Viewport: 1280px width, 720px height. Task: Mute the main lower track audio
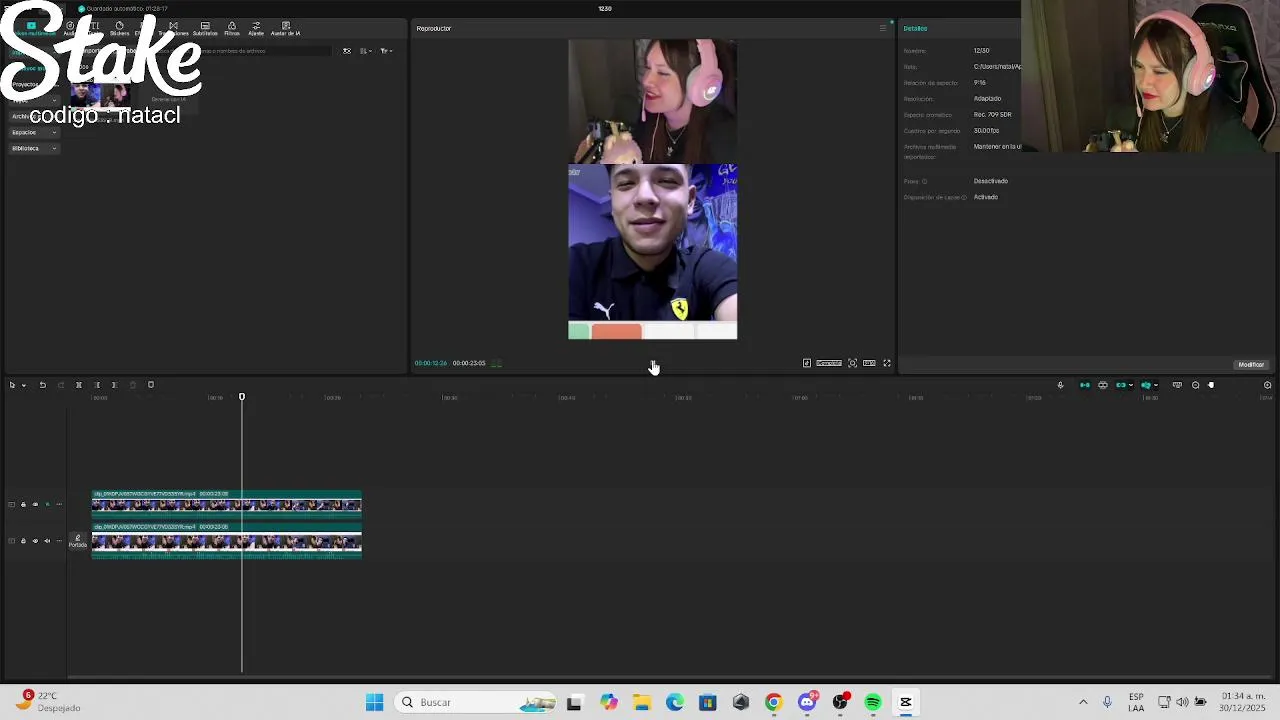(47, 541)
